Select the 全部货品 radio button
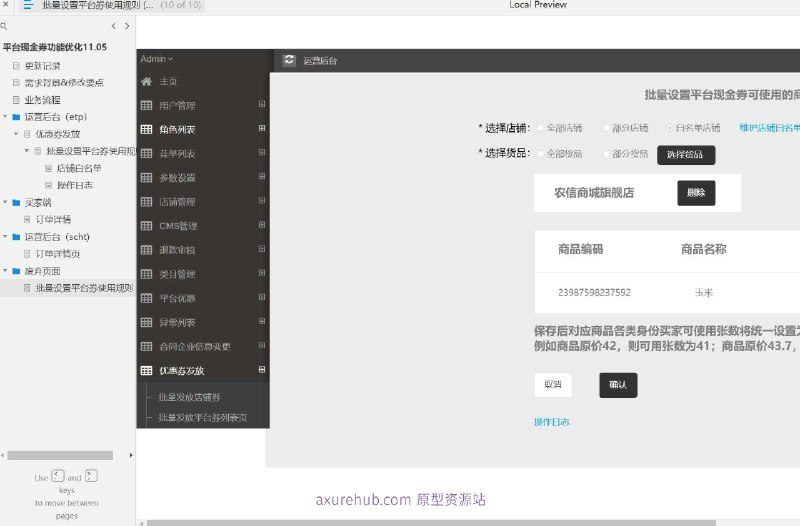Screen dimensions: 800x526 (x=541, y=154)
